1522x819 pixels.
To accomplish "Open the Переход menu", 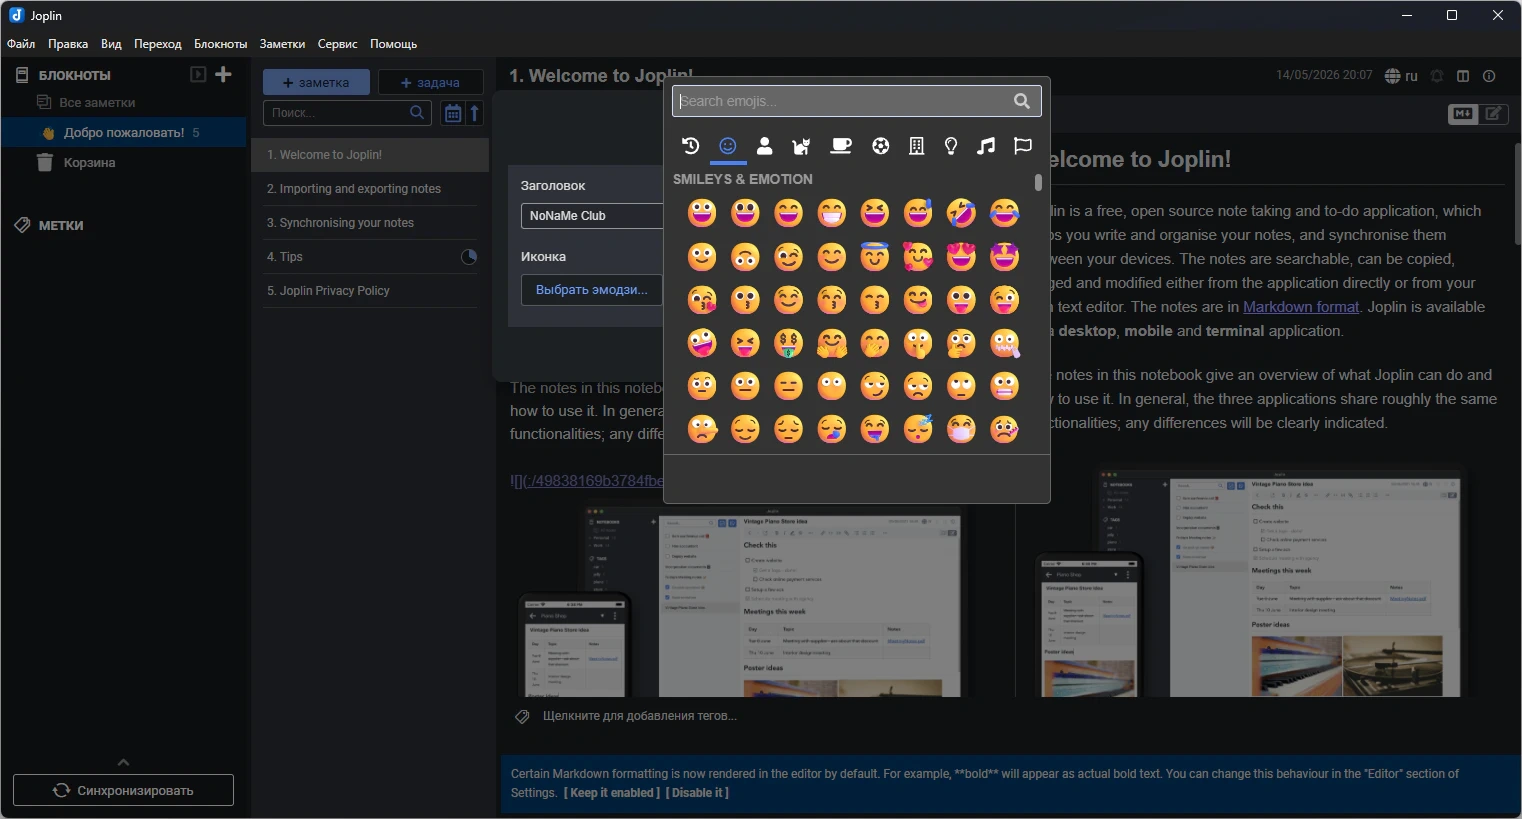I will click(158, 44).
